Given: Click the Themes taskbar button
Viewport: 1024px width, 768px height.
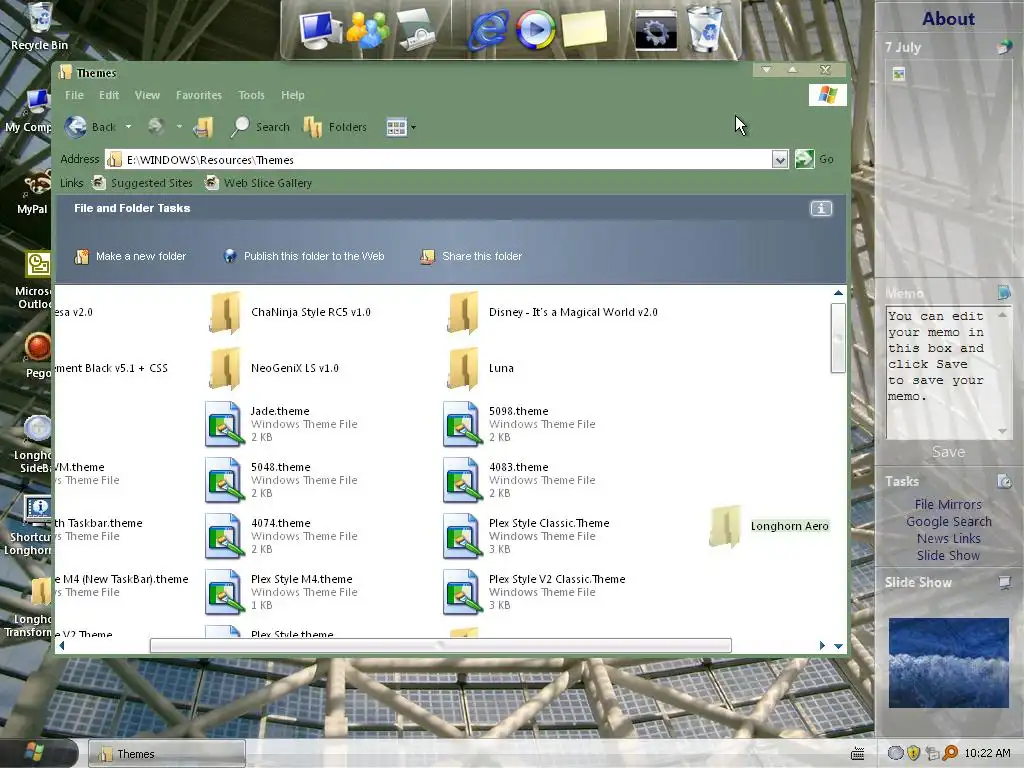Looking at the screenshot, I should click(167, 754).
